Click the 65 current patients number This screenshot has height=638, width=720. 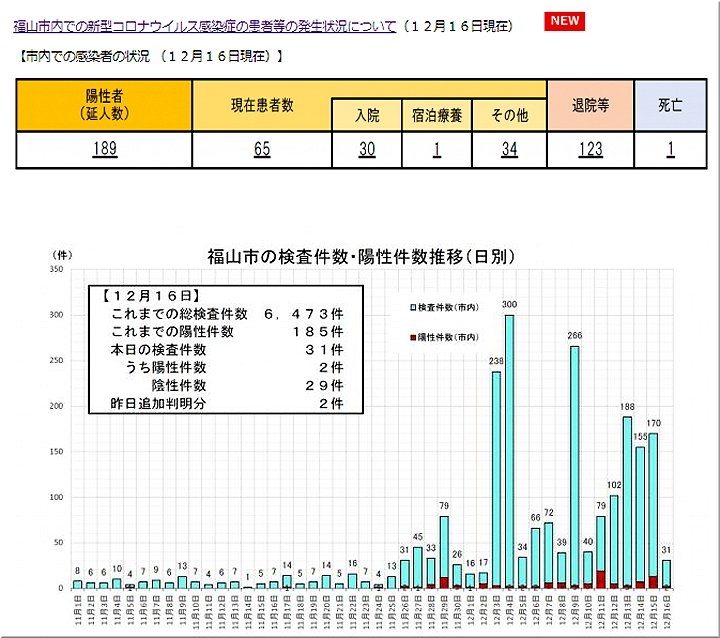[261, 150]
